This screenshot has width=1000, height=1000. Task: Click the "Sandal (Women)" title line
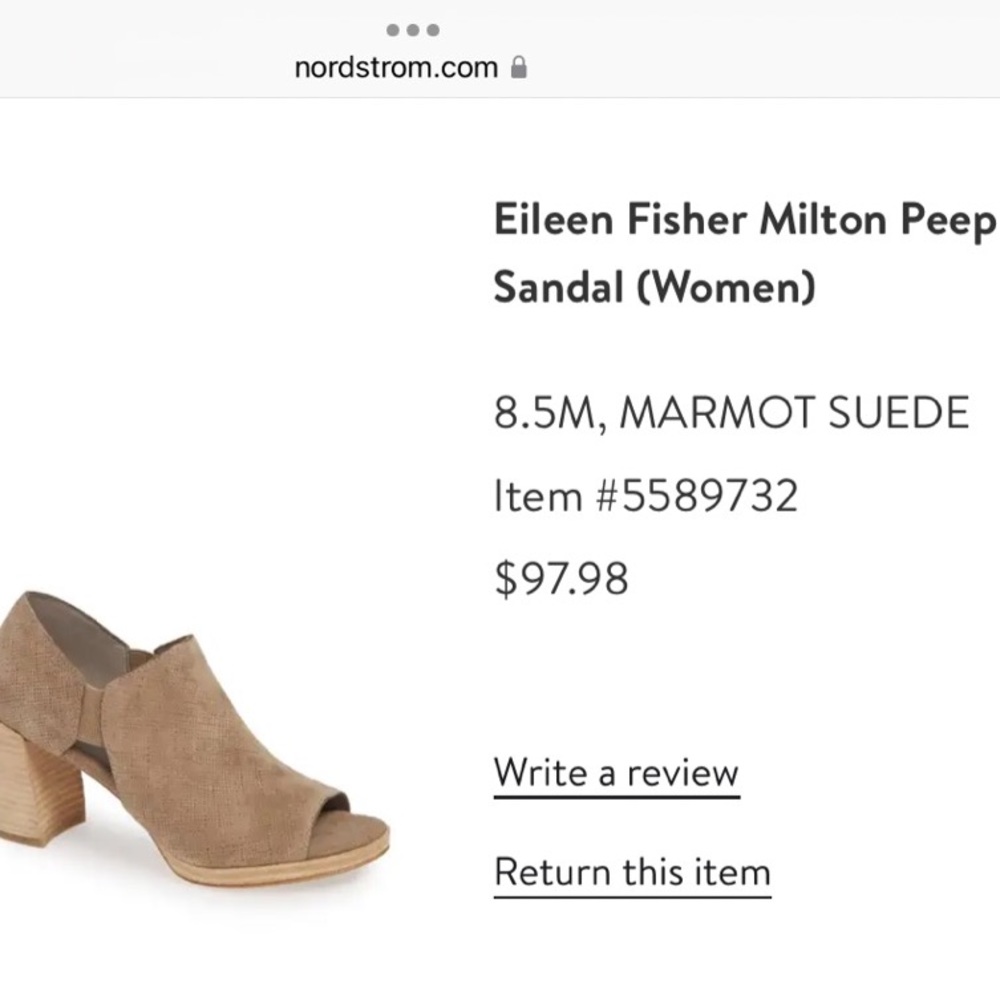(x=654, y=288)
